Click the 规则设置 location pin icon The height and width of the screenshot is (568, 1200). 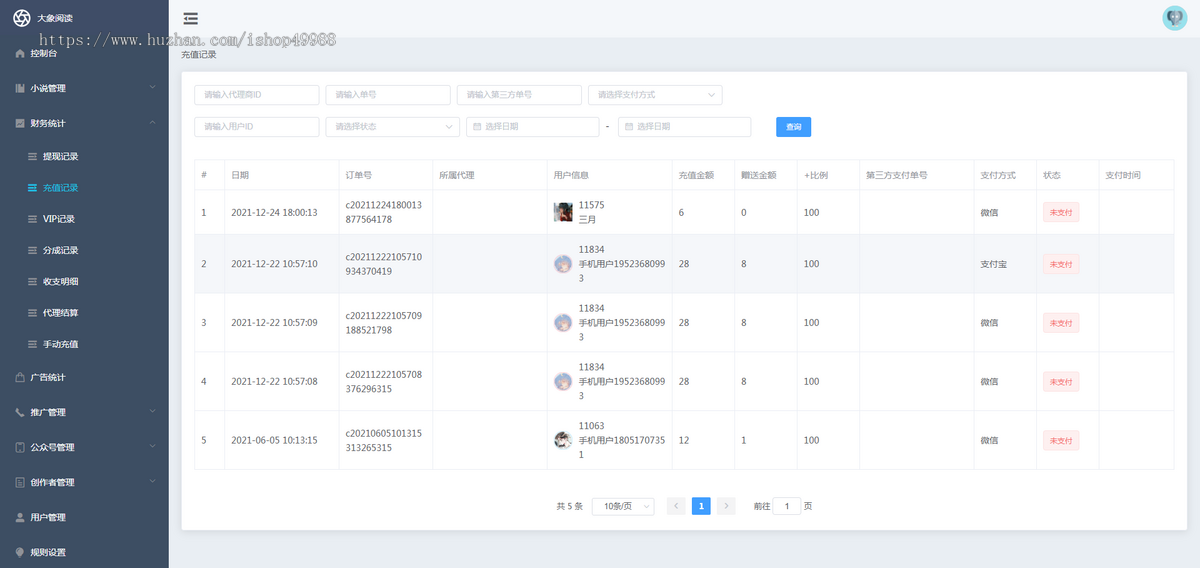(20, 552)
